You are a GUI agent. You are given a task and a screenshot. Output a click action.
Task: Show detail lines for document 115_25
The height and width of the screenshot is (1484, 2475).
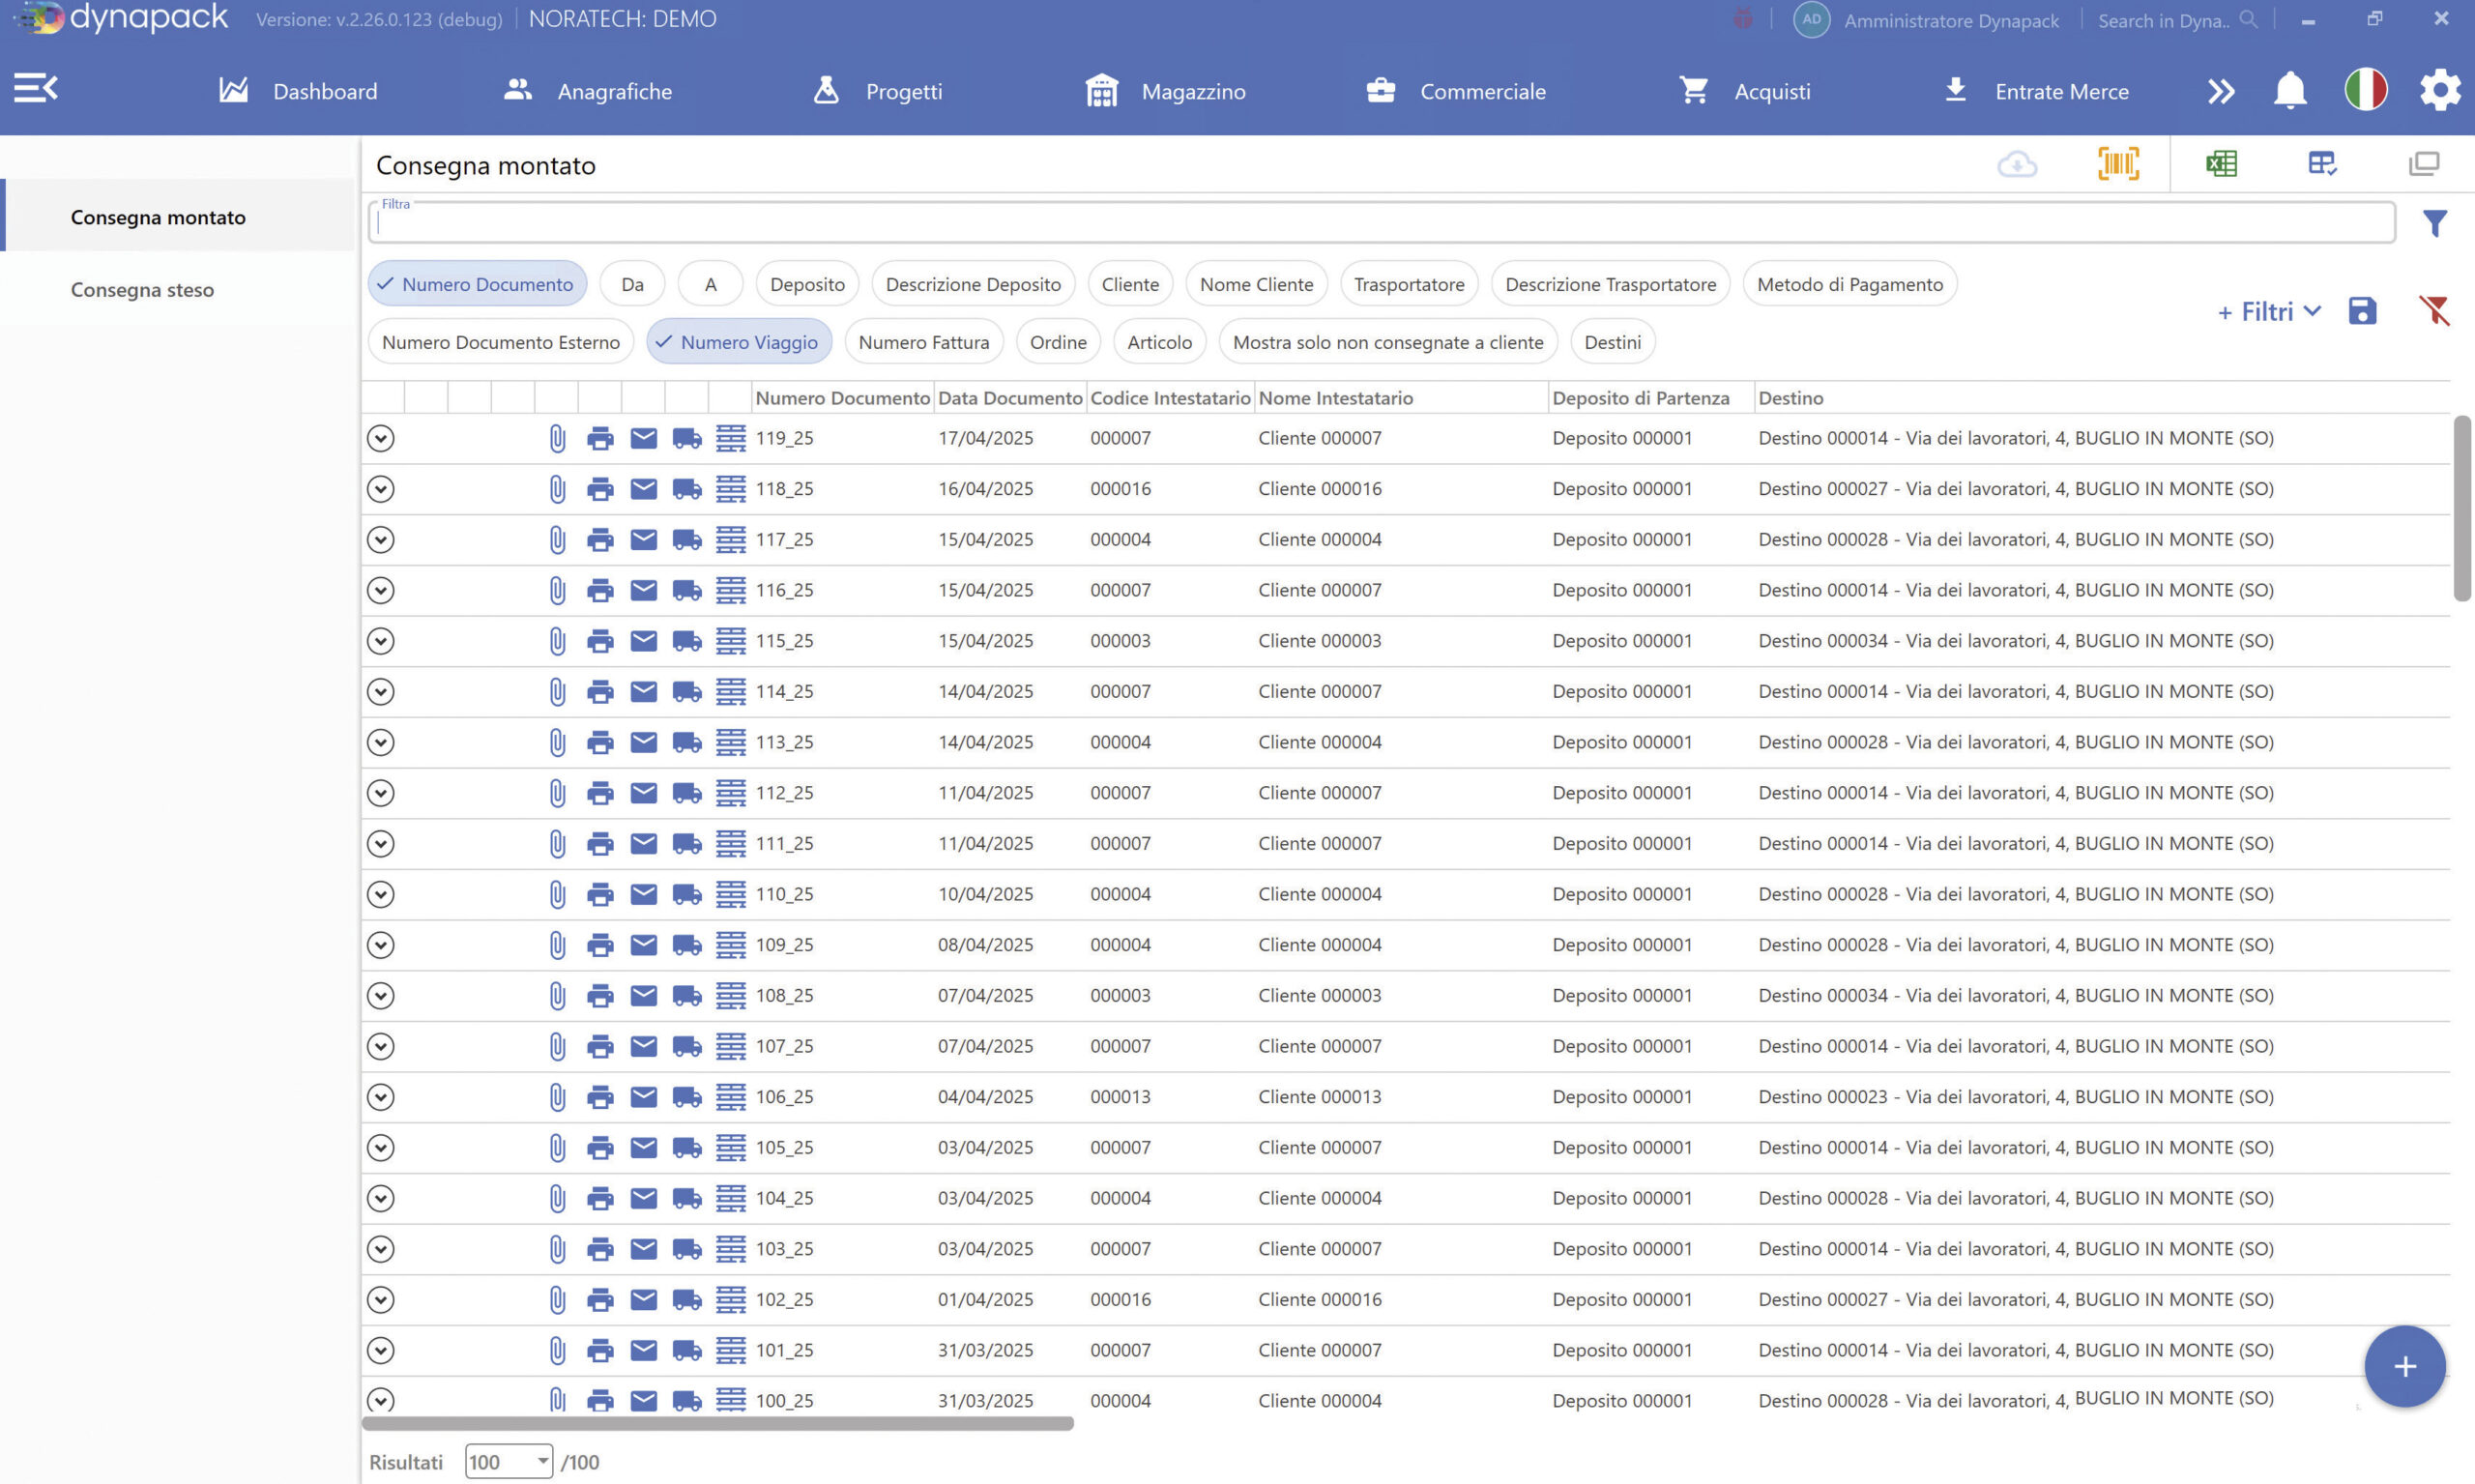tap(731, 641)
